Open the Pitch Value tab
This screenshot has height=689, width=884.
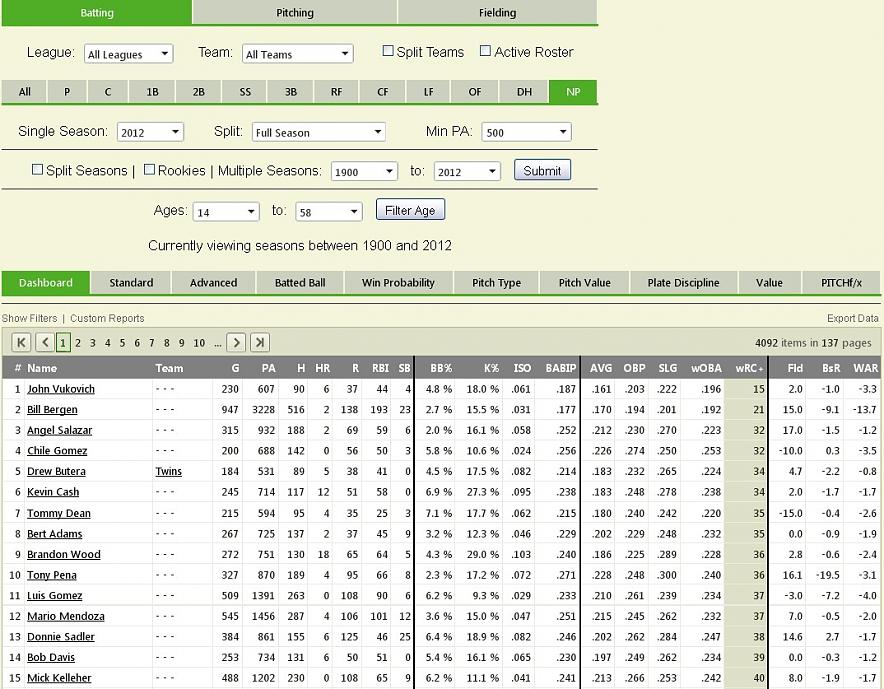coord(585,282)
